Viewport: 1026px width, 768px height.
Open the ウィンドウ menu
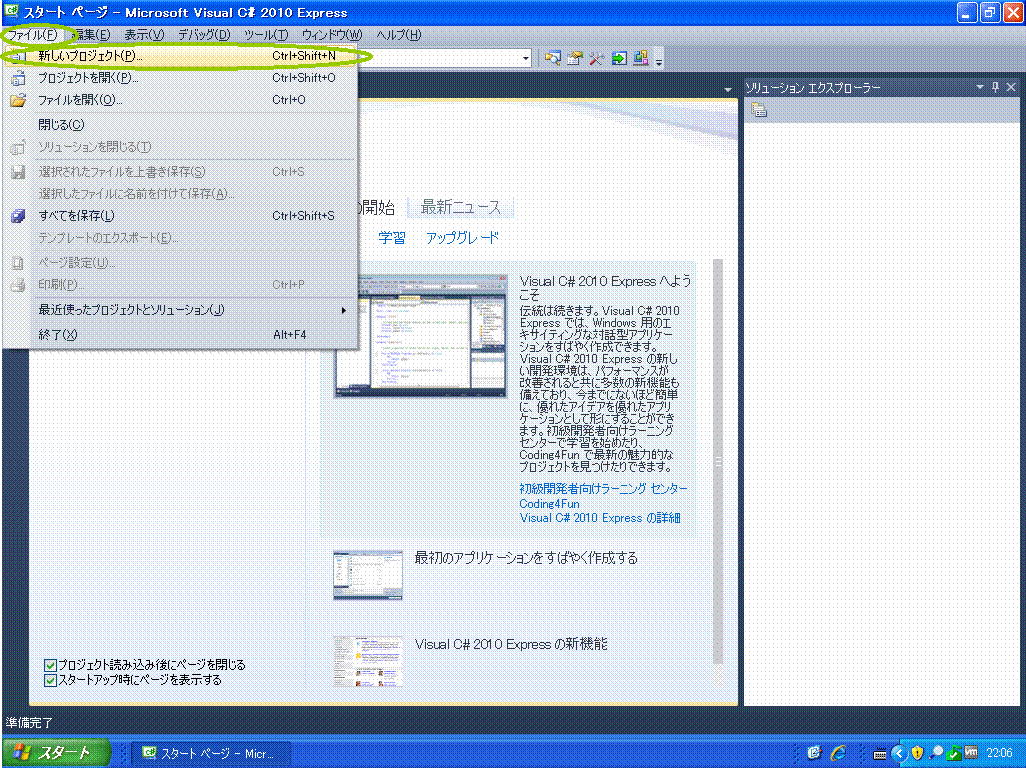point(332,35)
